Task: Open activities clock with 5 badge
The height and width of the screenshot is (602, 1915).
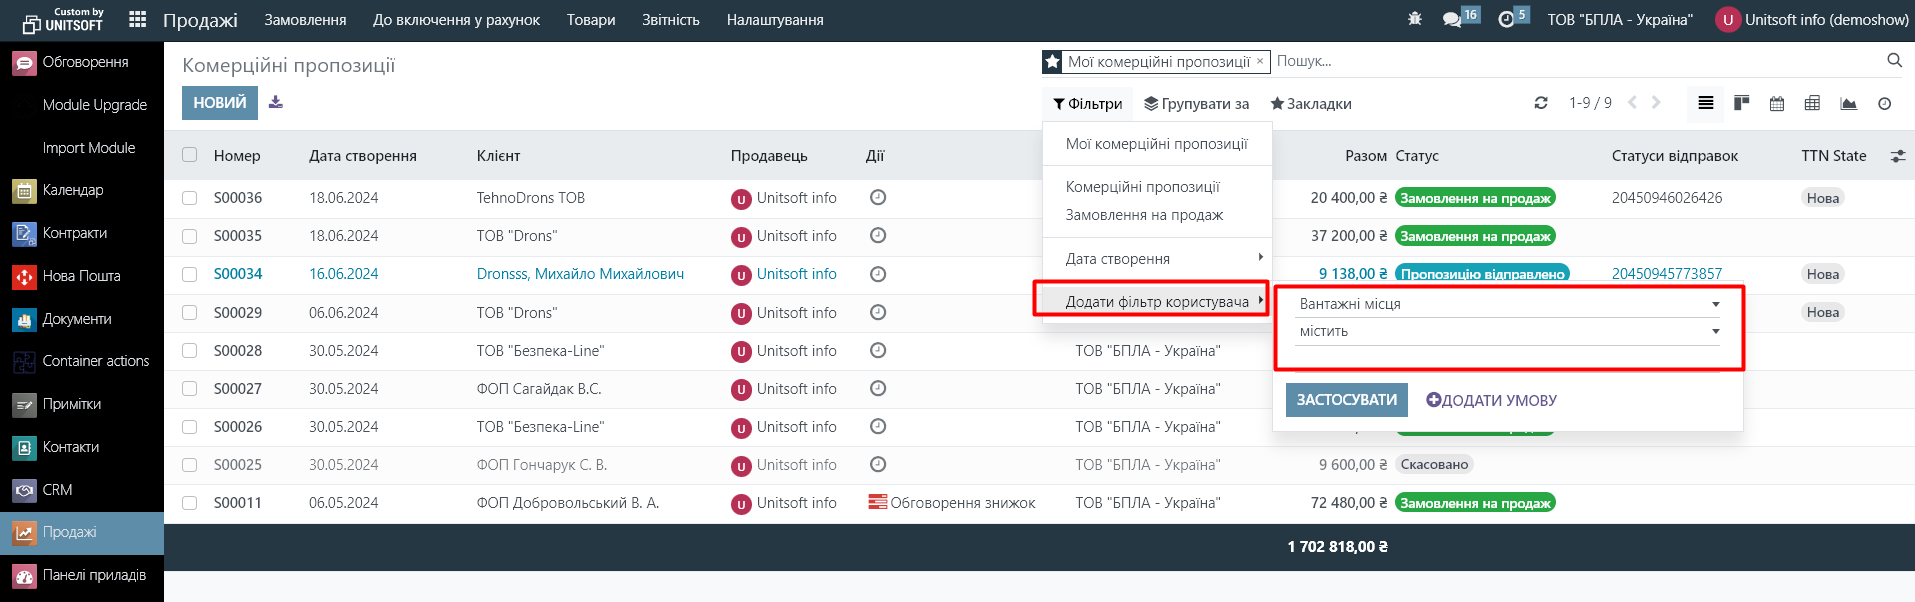Action: [x=1513, y=18]
